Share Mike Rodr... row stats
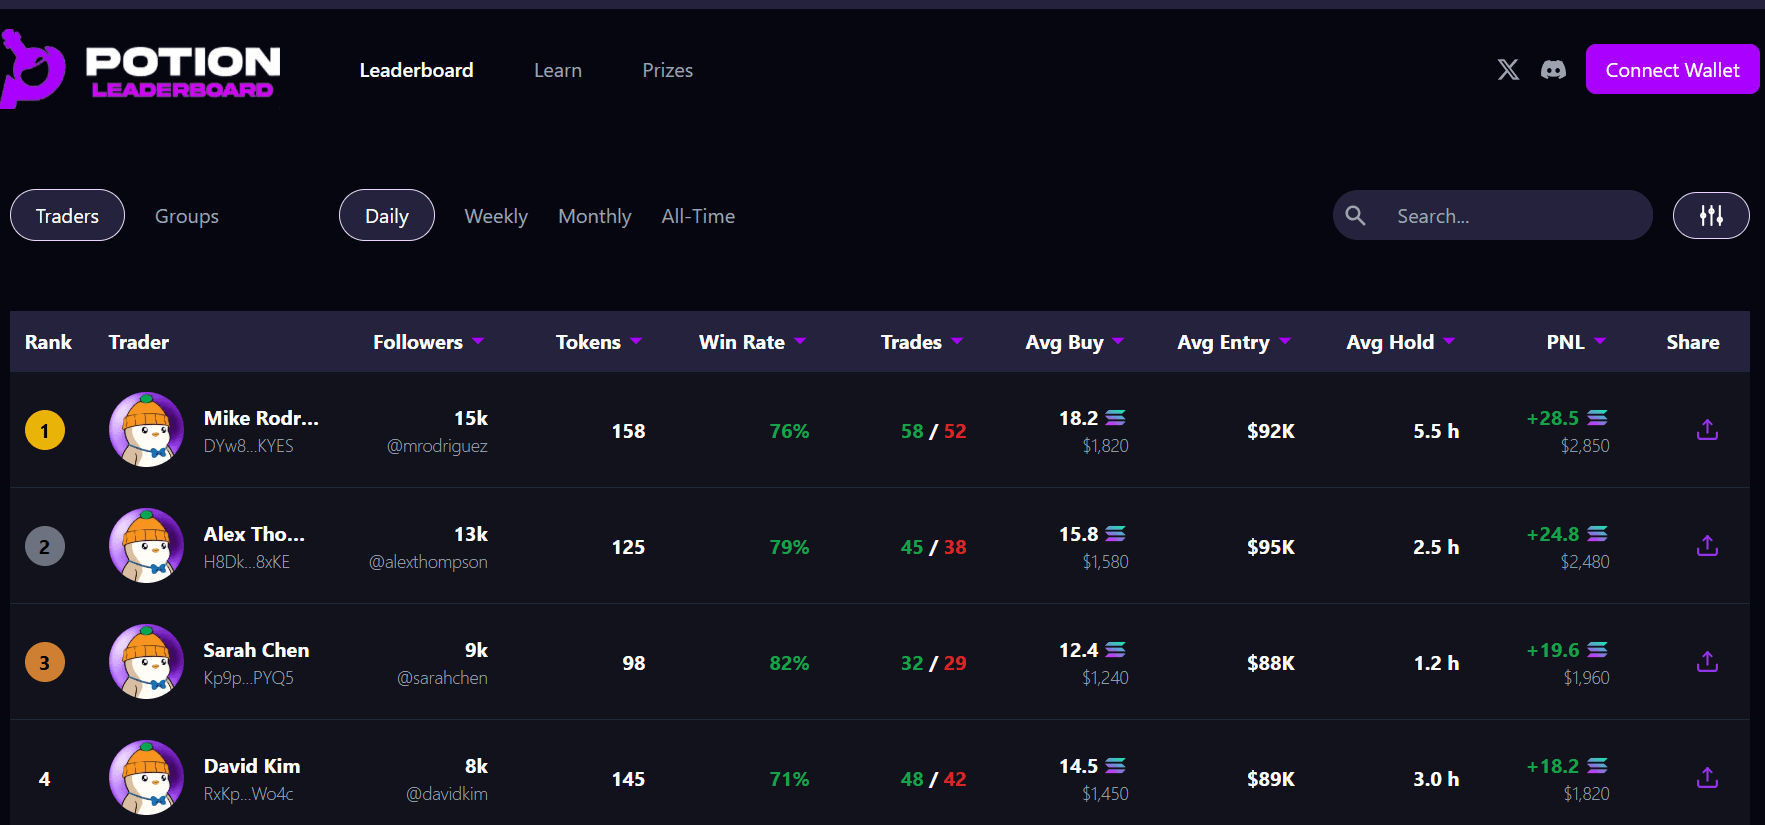Screen dimensions: 1765x825 click(x=1707, y=430)
